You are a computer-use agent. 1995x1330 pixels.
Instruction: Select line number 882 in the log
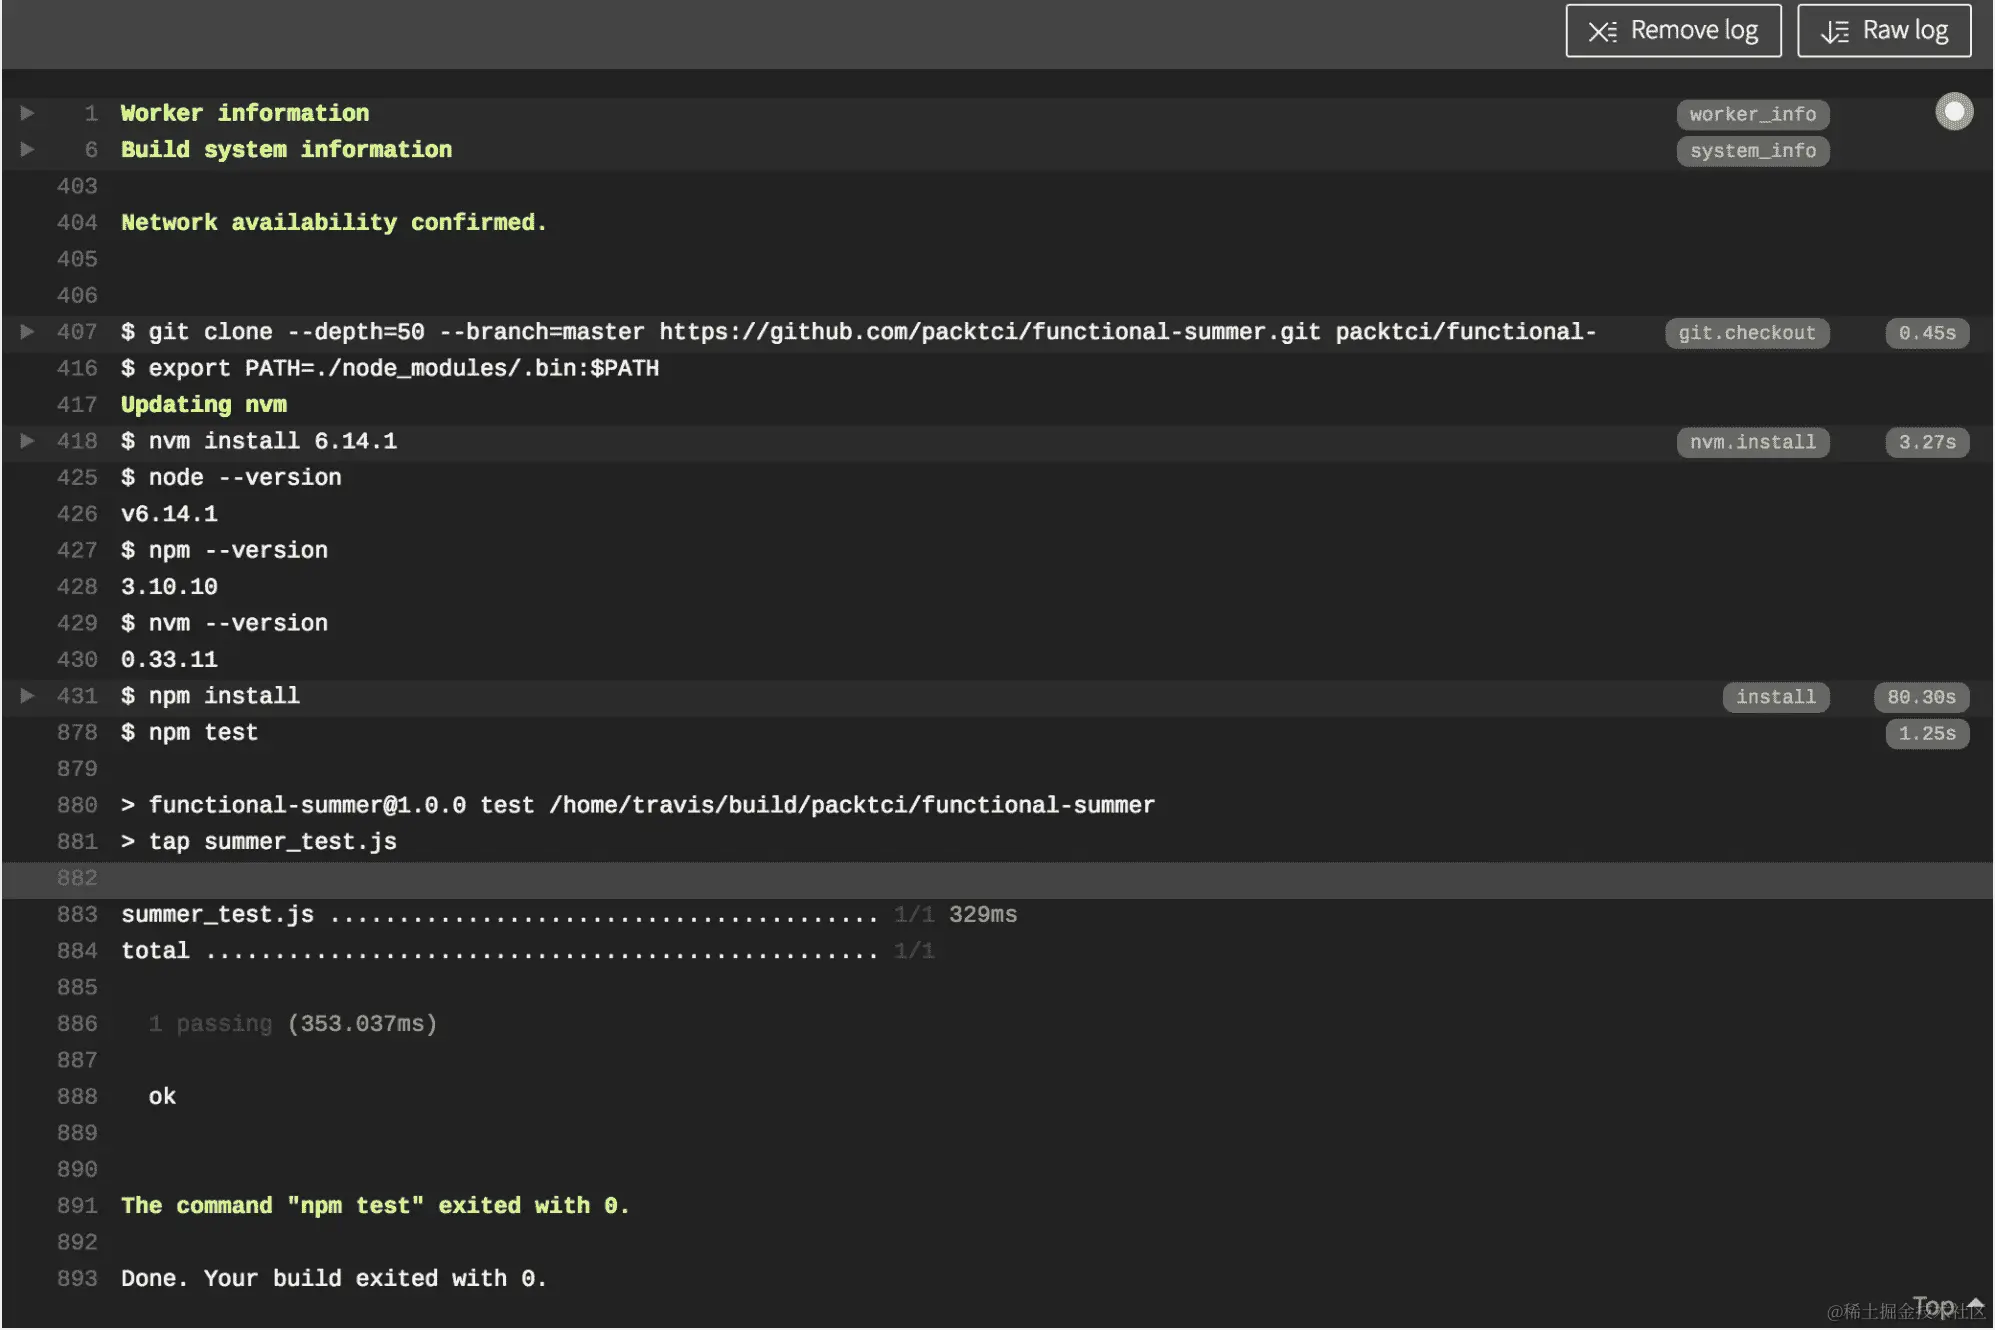(77, 878)
